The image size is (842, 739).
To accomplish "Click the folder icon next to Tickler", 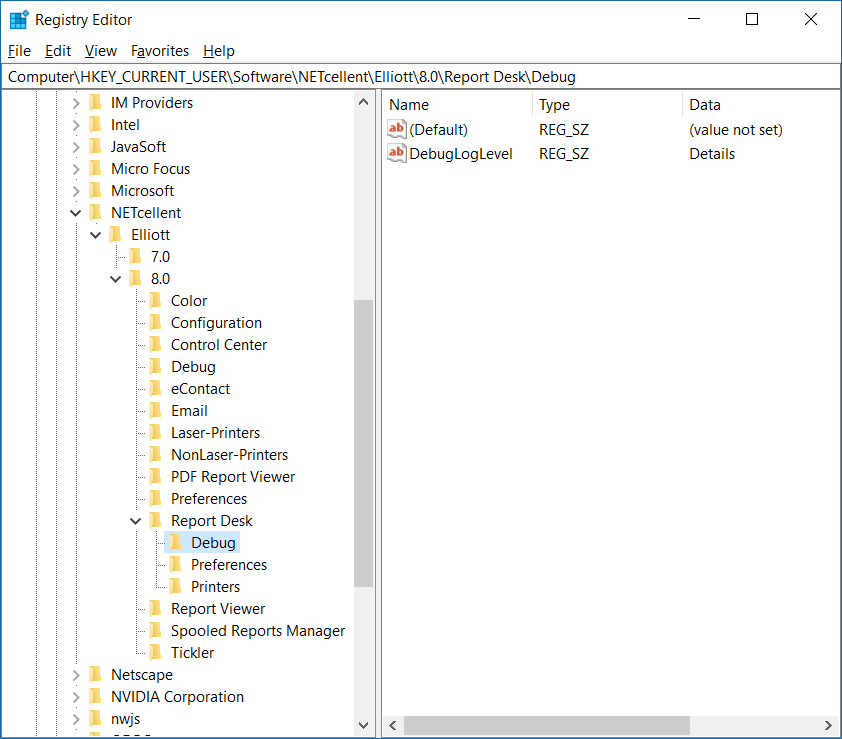I will coord(156,653).
